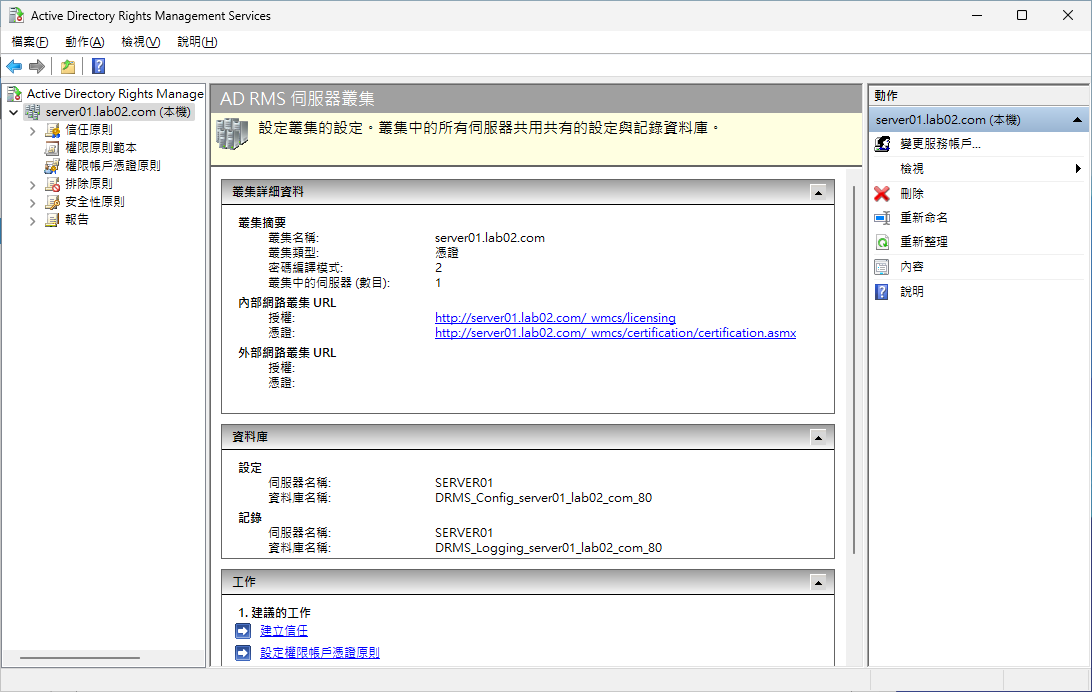The width and height of the screenshot is (1092, 692).
Task: Select 安全性原則 in the tree
Action: coord(95,202)
